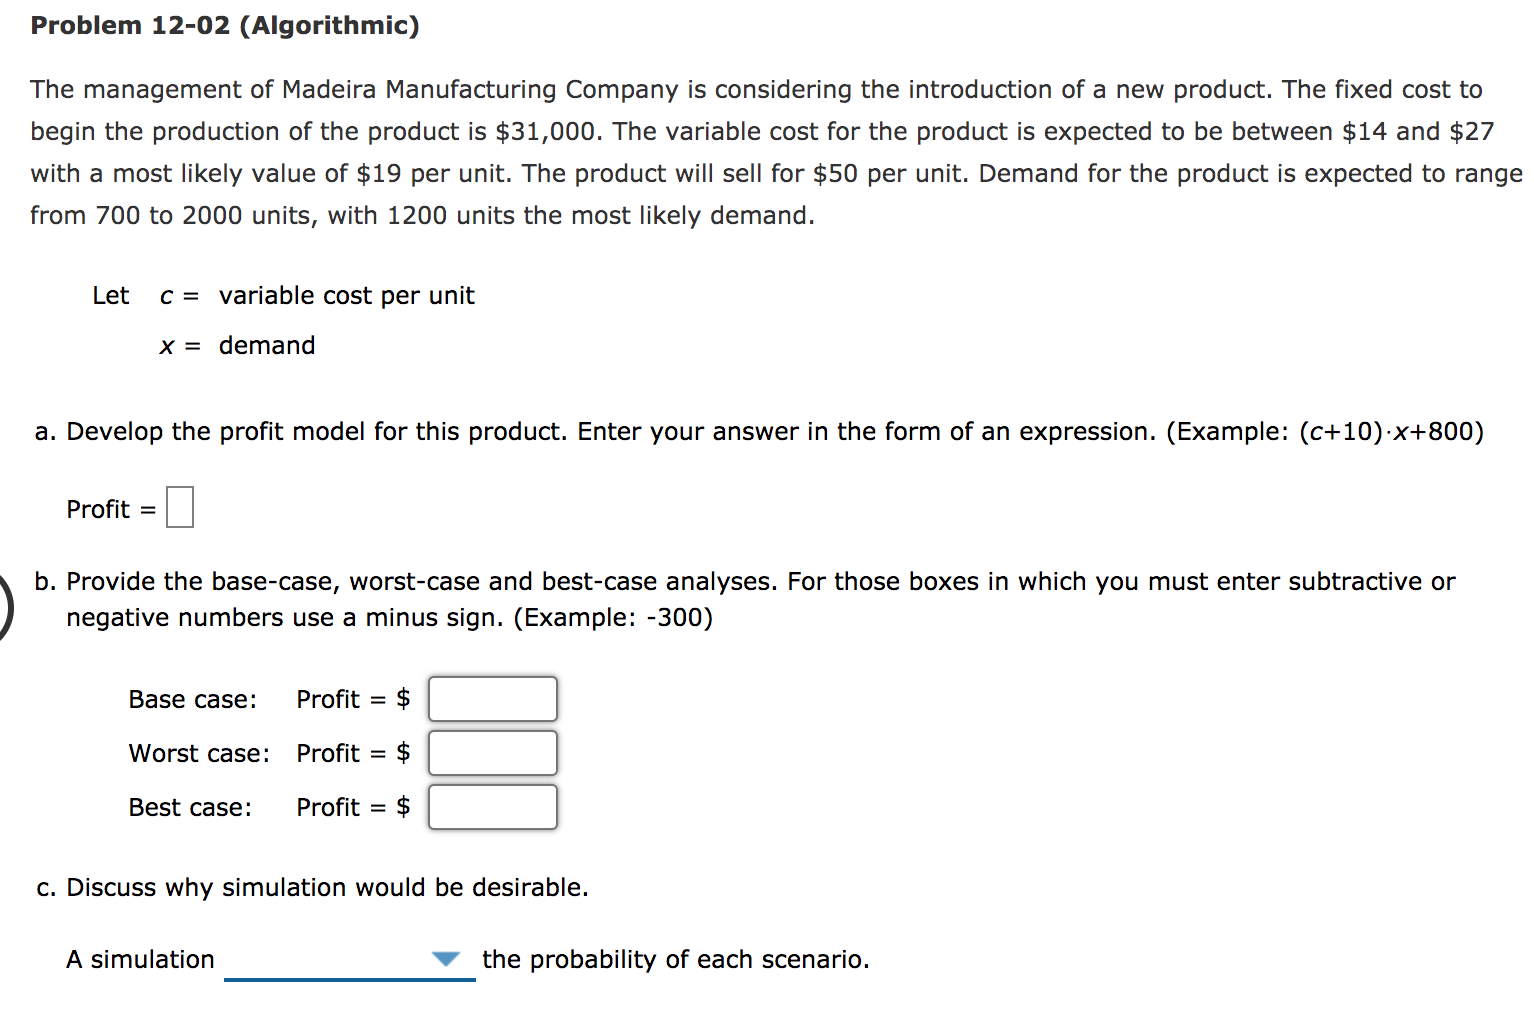Screen dimensions: 1534x1024
Task: Click the demand definition 'x = demand'
Action: 238,345
